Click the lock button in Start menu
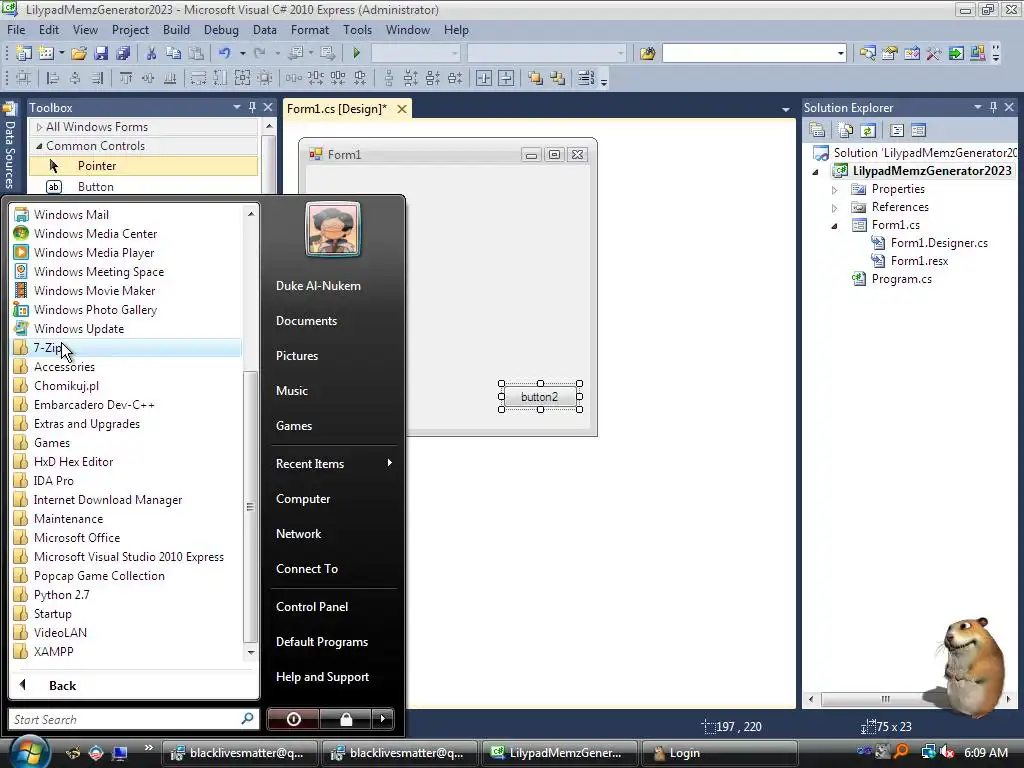Image resolution: width=1024 pixels, height=768 pixels. (345, 719)
